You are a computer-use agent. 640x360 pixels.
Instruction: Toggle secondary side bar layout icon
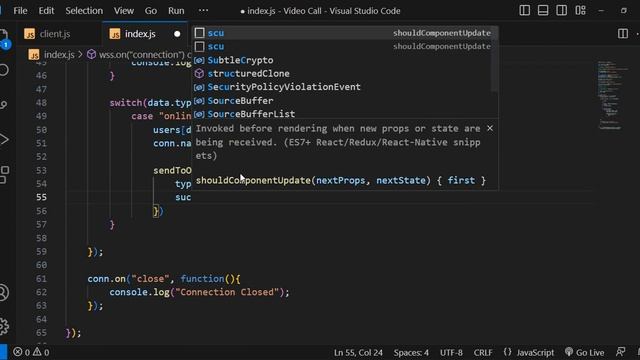pyautogui.click(x=562, y=11)
